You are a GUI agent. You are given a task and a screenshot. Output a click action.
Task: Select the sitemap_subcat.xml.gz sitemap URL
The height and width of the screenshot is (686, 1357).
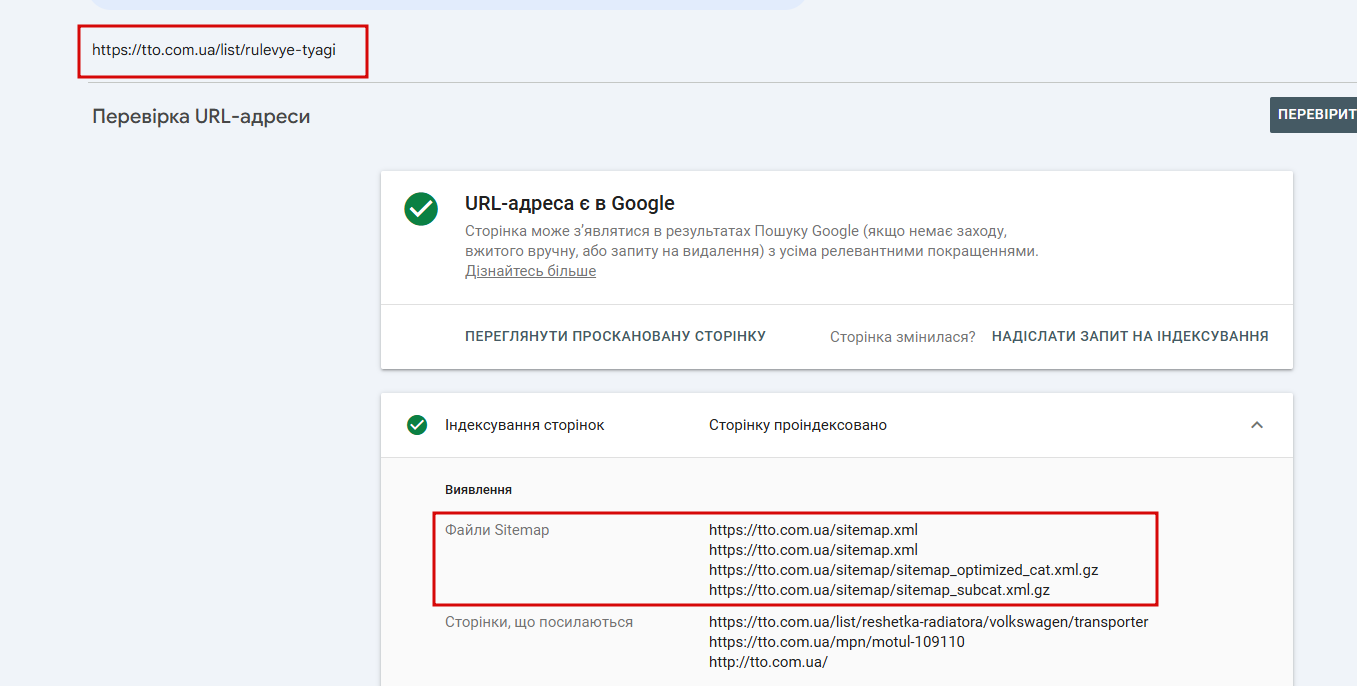pyautogui.click(x=879, y=590)
